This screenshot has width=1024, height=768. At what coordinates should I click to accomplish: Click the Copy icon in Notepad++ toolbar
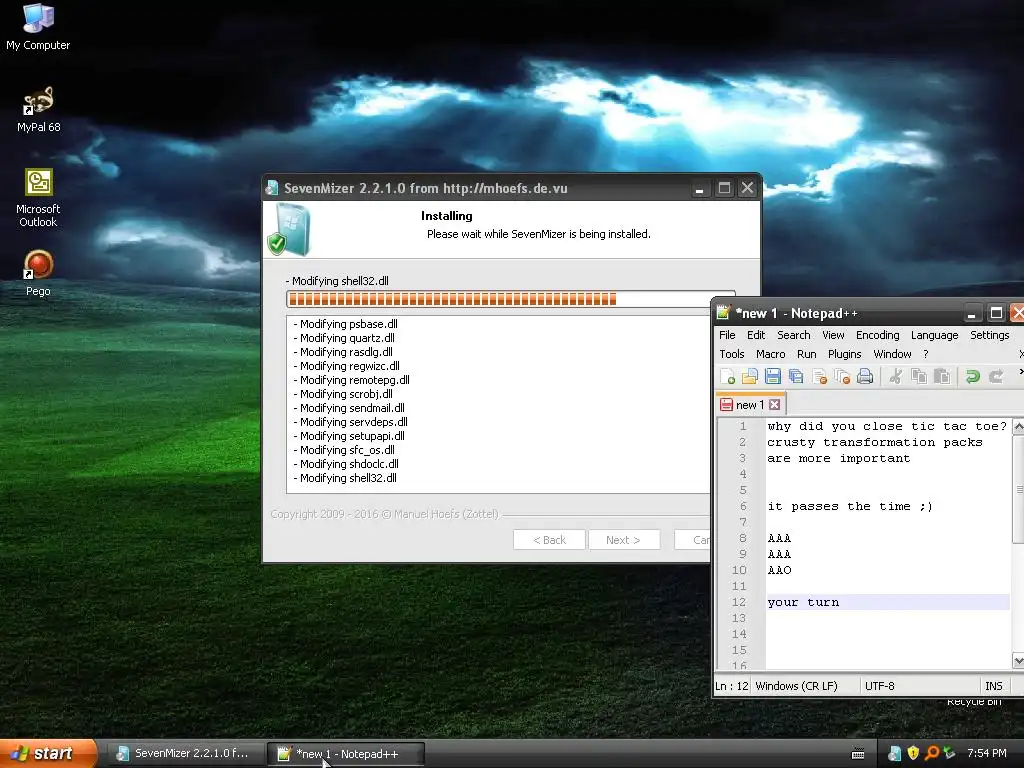[x=919, y=376]
